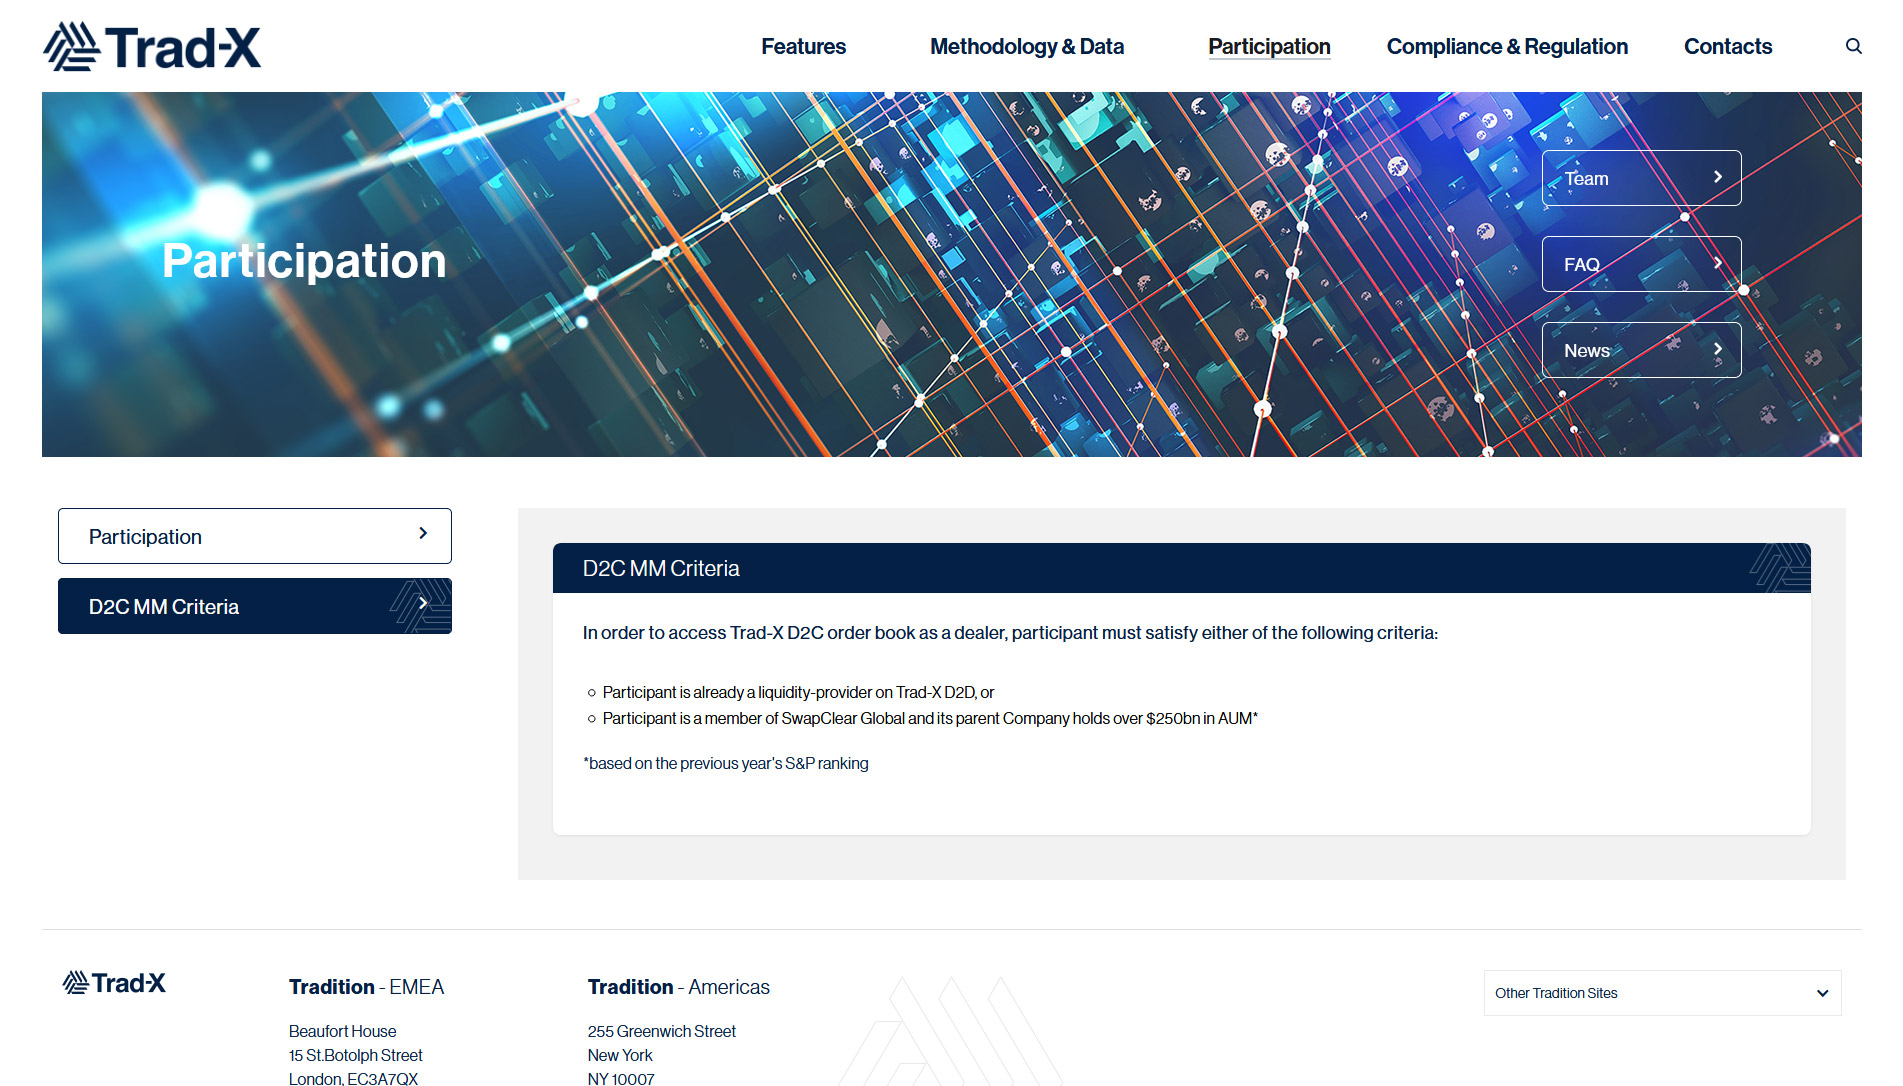Open the Other Tradition Sites dropdown
Viewport: 1903px width, 1086px height.
coord(1661,993)
